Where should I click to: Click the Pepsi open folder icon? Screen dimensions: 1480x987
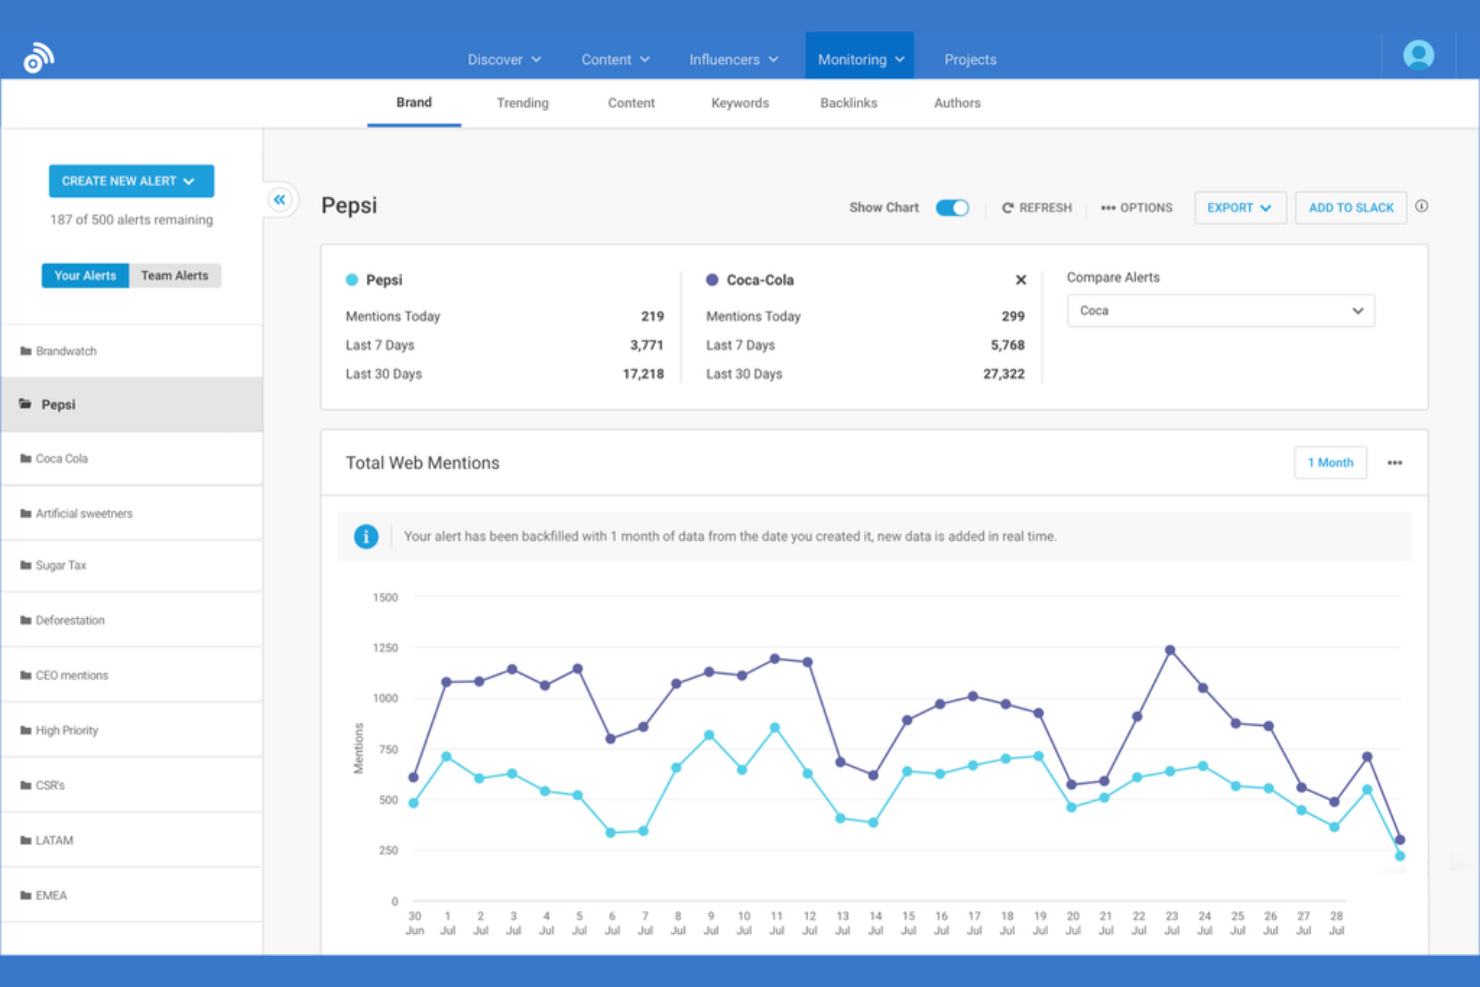(x=25, y=404)
